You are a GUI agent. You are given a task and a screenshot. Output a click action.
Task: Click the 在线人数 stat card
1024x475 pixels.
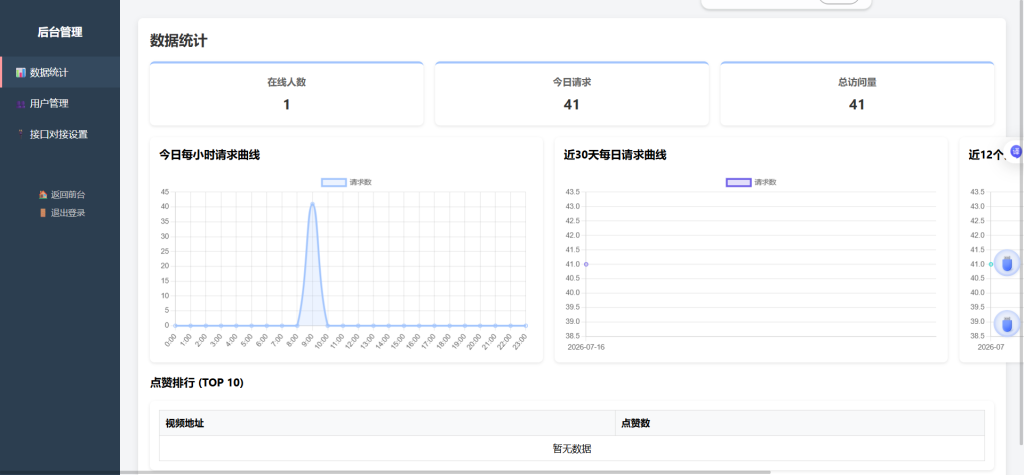point(287,93)
